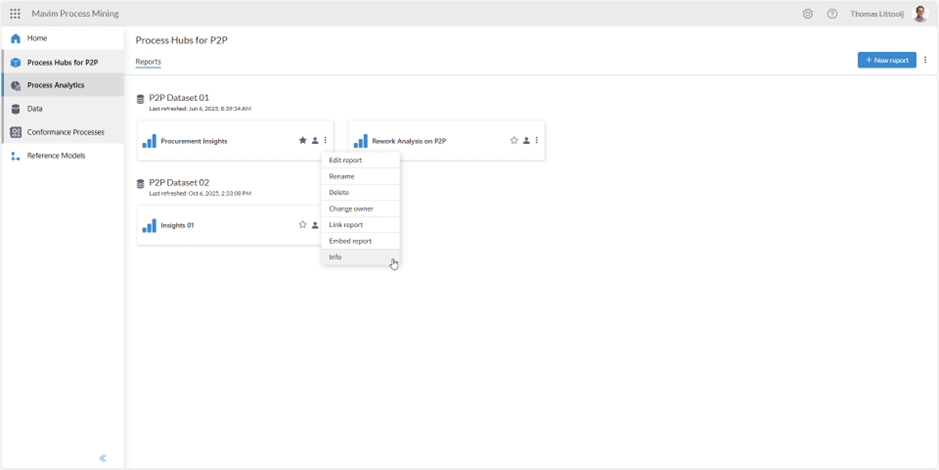This screenshot has width=939, height=470.
Task: Click the New report button
Action: [x=886, y=60]
